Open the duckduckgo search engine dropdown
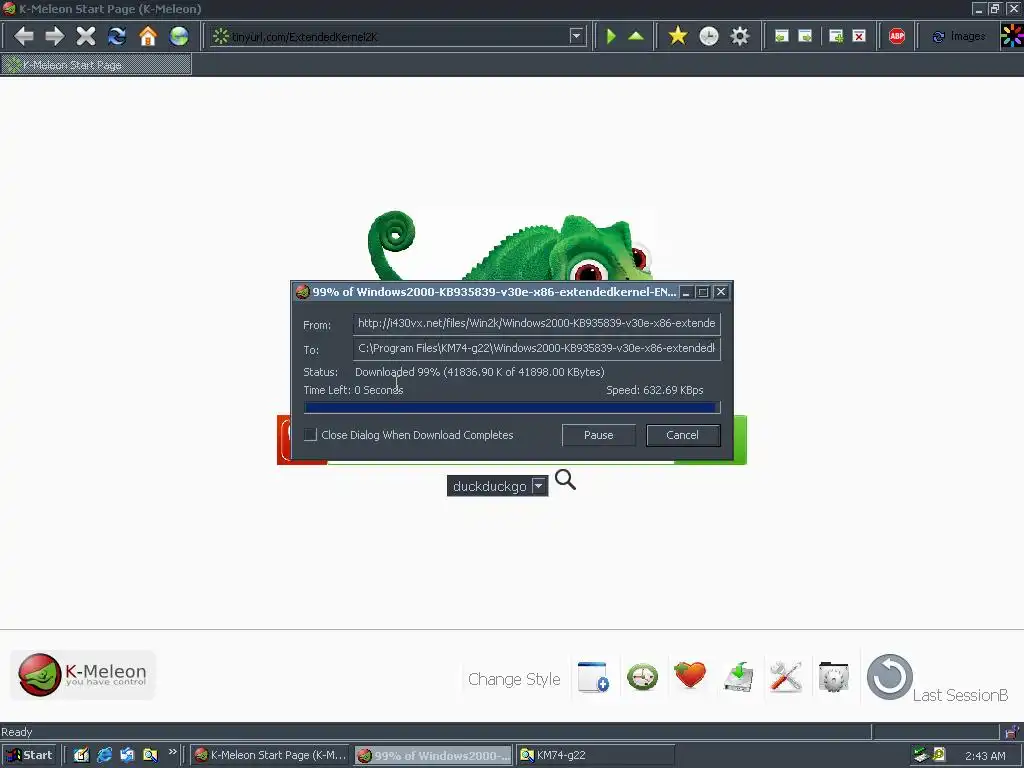 tap(539, 486)
